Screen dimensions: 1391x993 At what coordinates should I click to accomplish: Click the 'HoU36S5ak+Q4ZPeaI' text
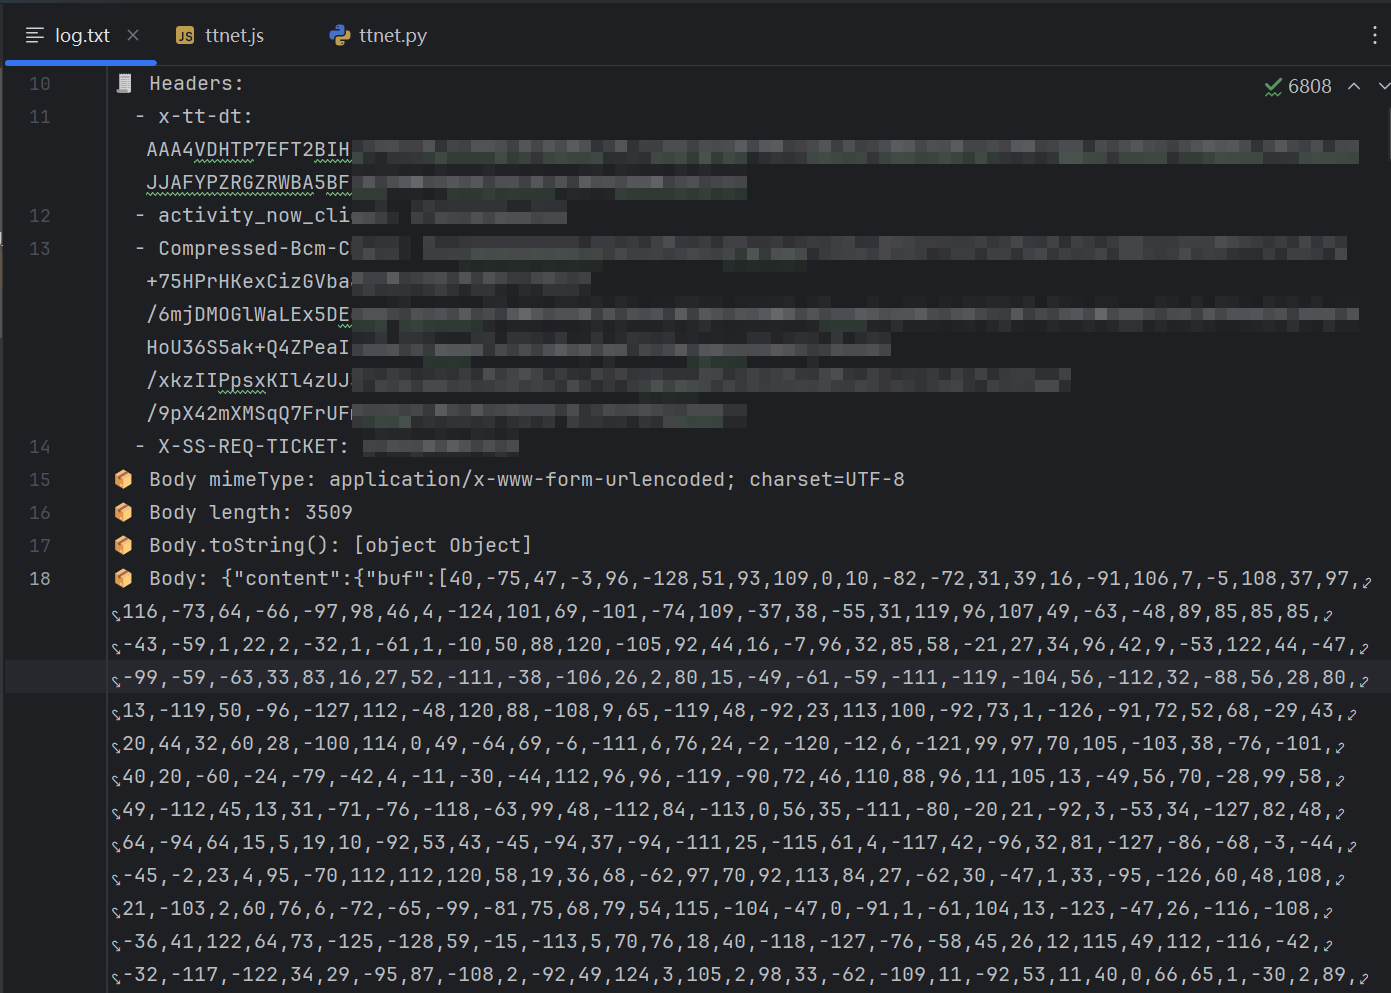248,348
